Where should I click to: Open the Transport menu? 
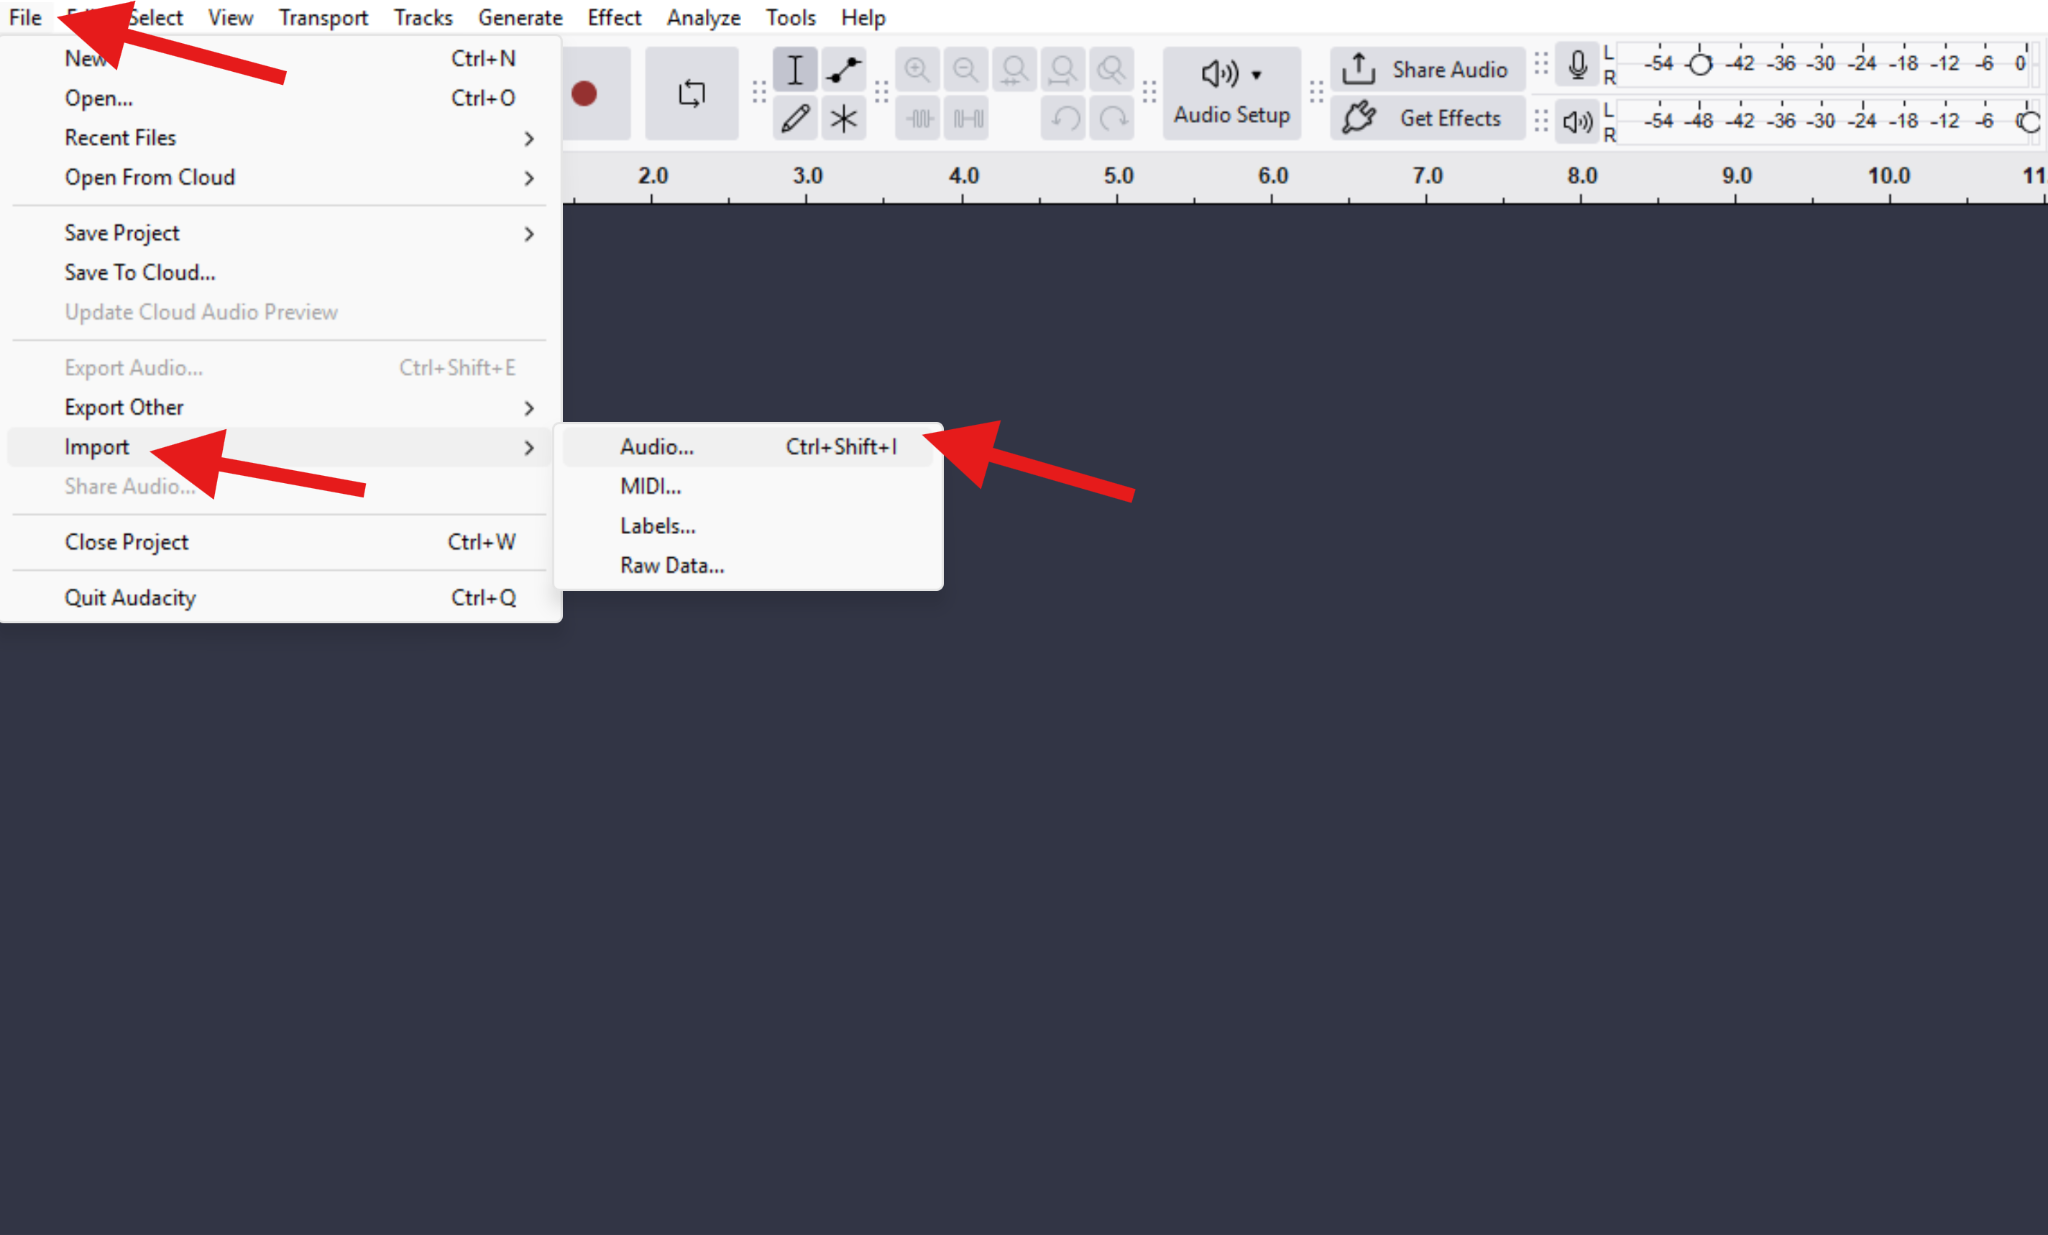pos(323,17)
